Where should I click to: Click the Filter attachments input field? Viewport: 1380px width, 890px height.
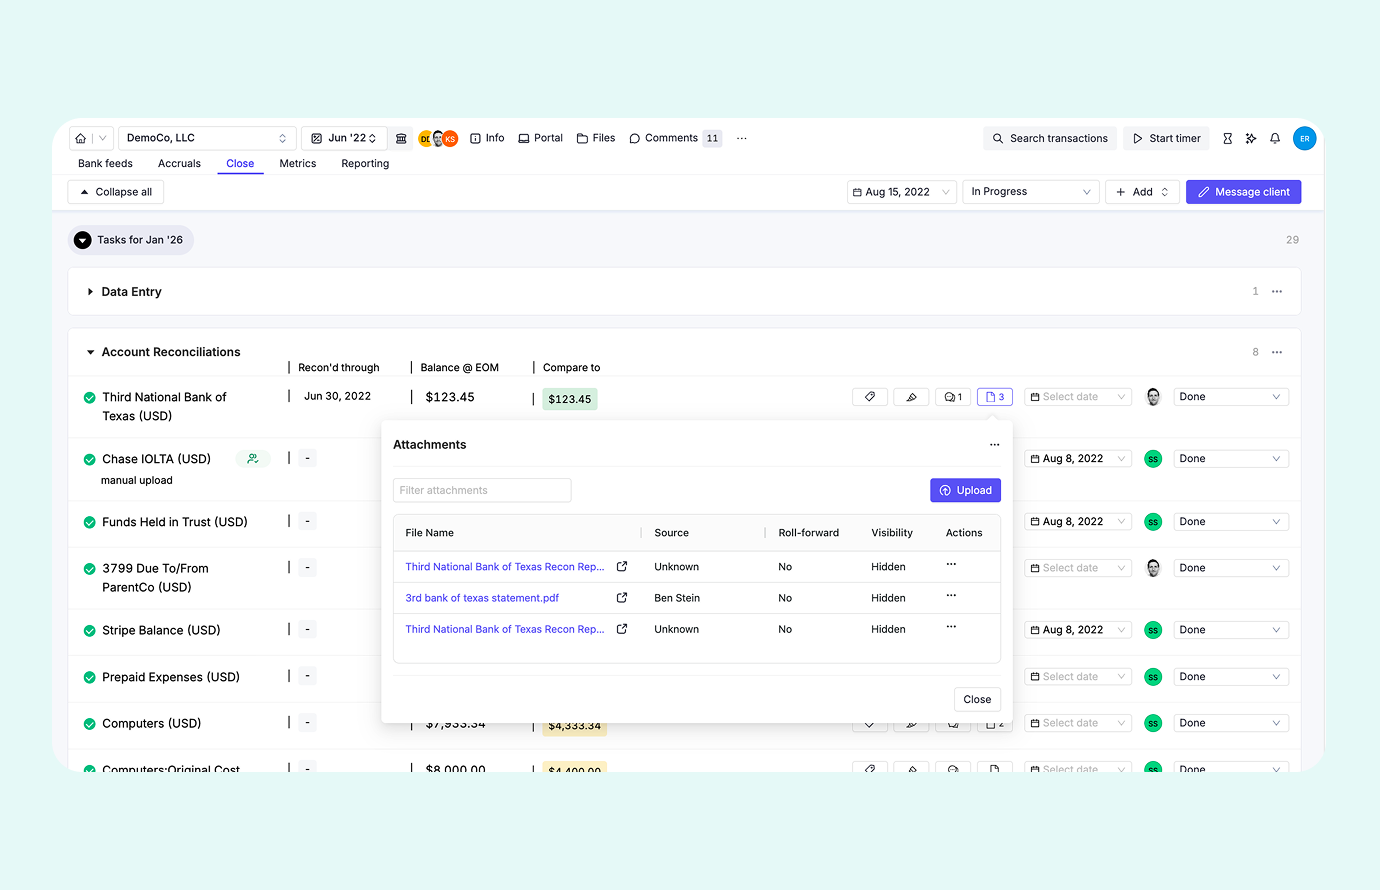click(482, 490)
